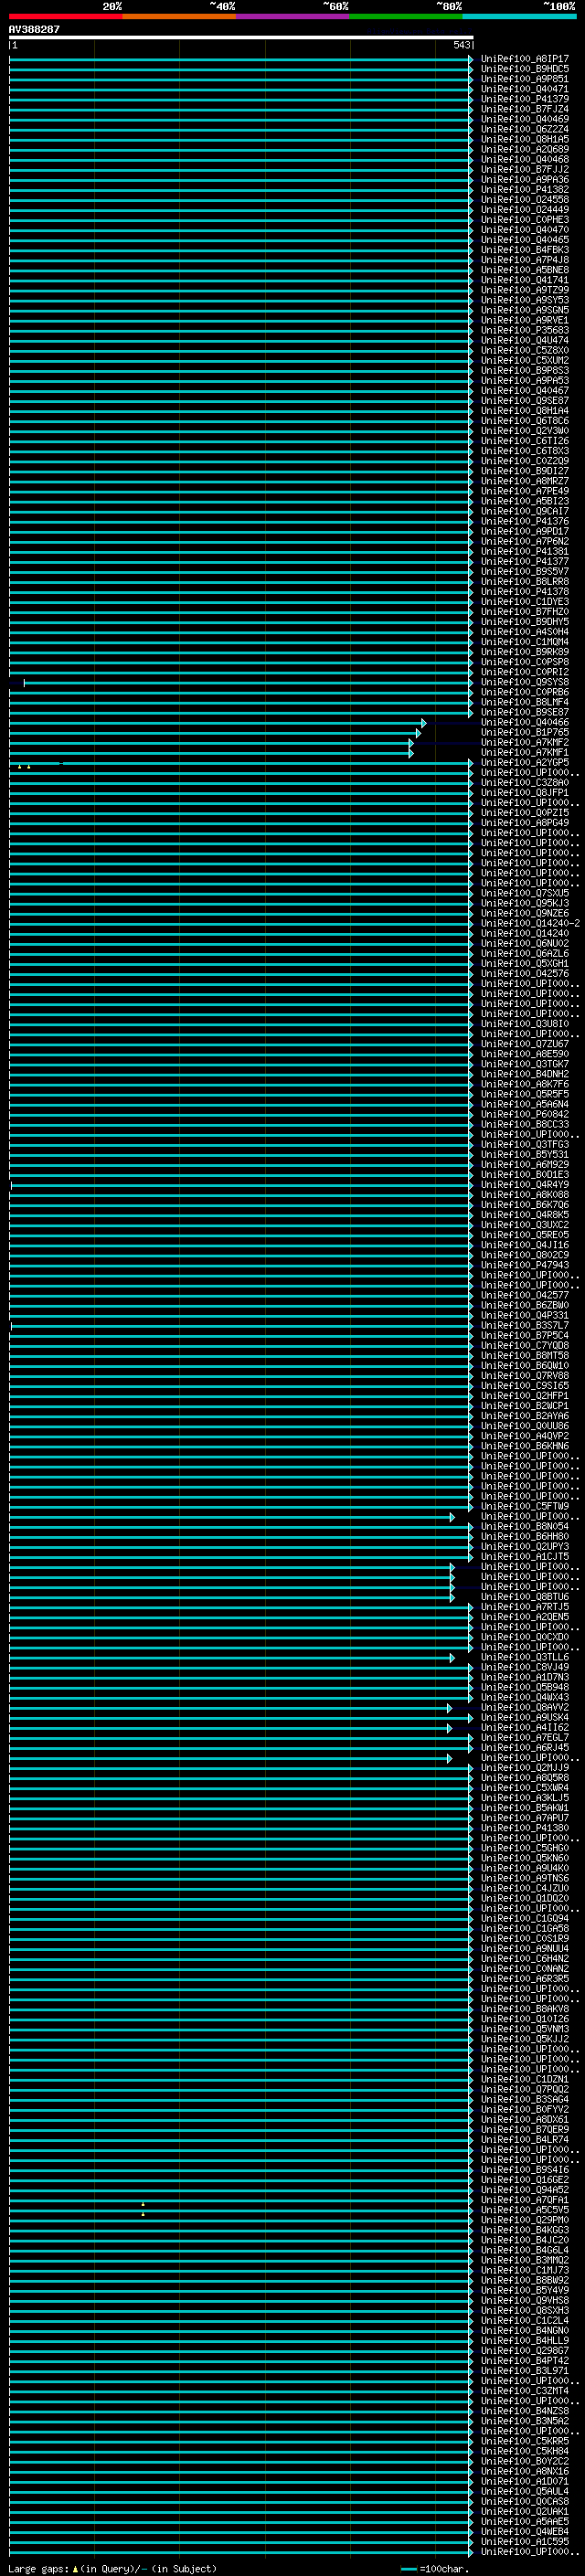Click the AV388287 query name

click(34, 29)
